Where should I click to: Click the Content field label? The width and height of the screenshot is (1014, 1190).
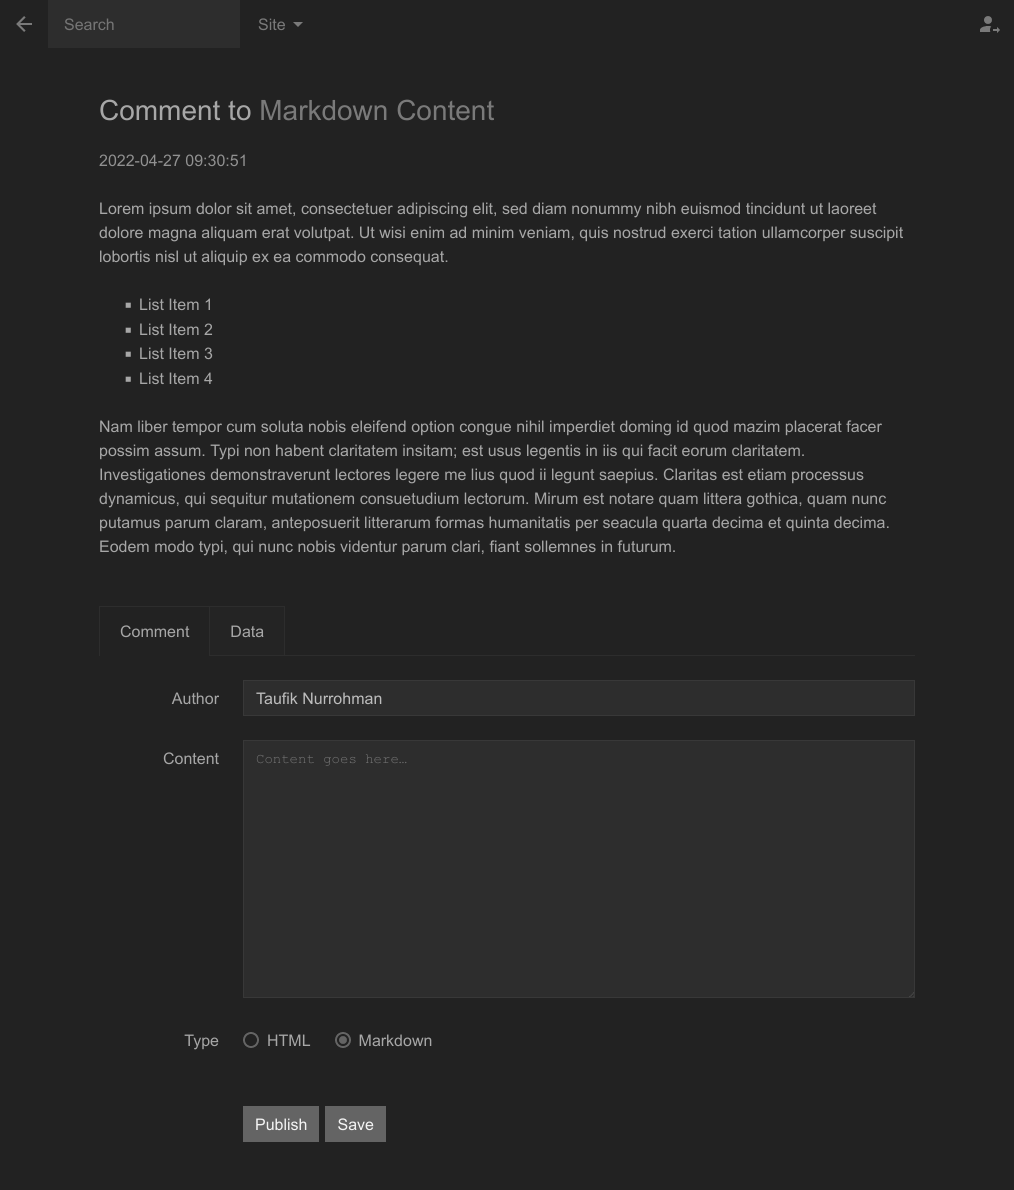[191, 758]
